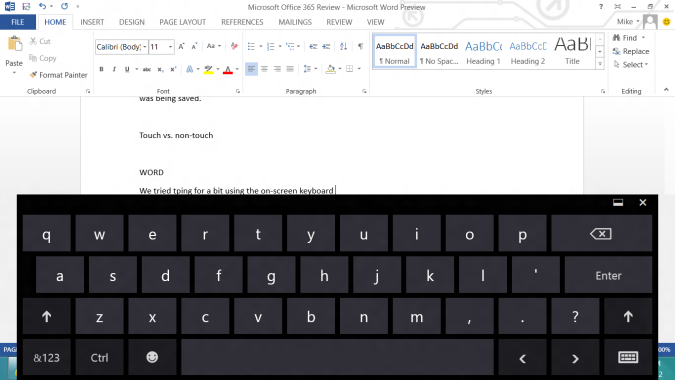Switch to the PAGE LAYOUT tab

tap(183, 22)
